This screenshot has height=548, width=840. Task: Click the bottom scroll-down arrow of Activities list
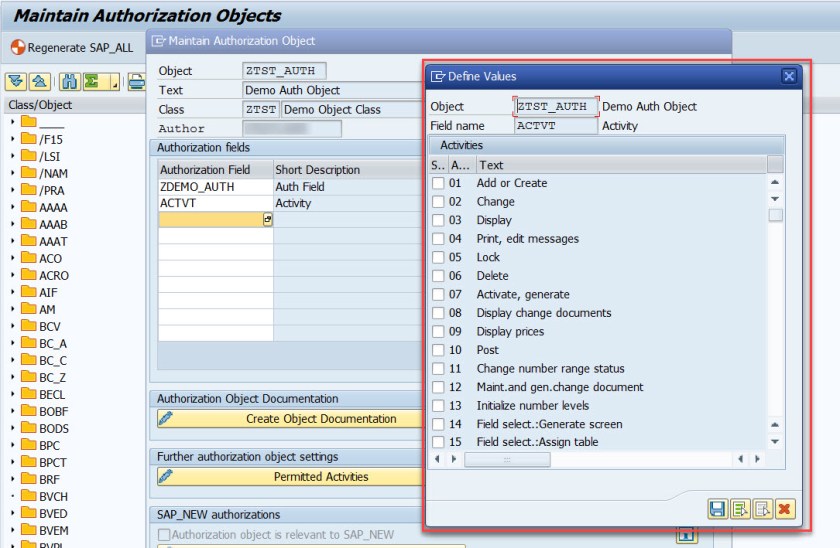click(775, 442)
